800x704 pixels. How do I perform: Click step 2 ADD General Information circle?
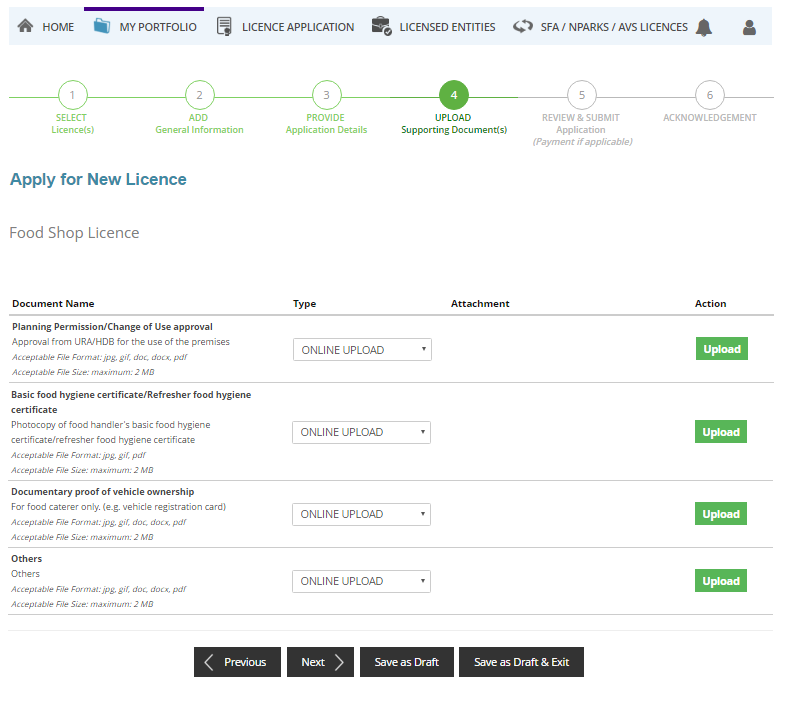(x=199, y=95)
